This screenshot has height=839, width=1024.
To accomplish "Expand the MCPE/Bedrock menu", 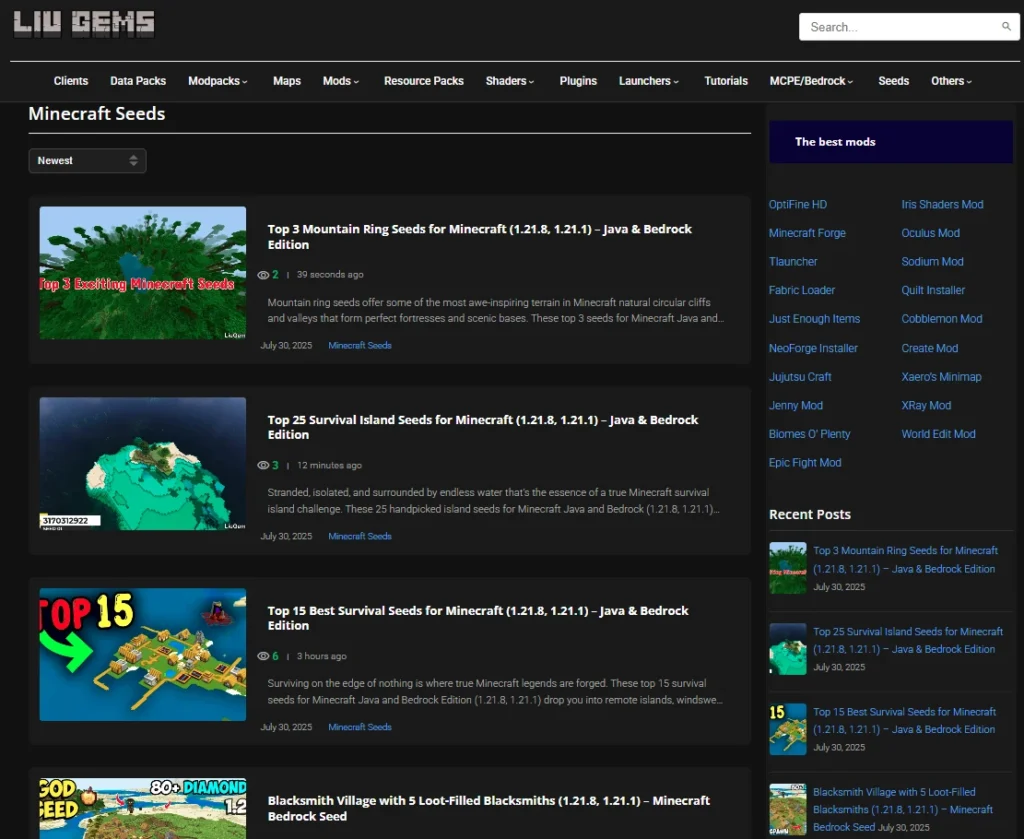I will (812, 81).
